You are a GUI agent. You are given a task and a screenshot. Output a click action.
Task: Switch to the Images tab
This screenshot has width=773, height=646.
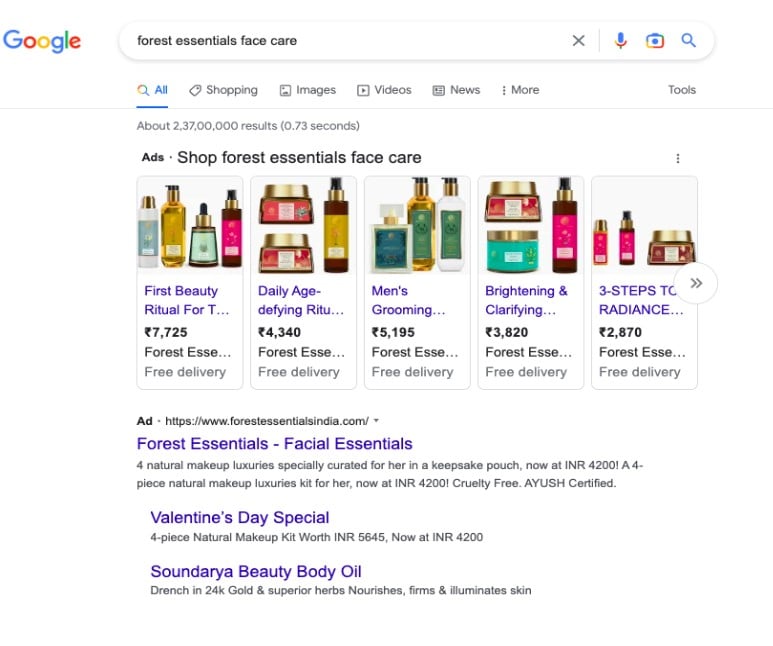pos(308,90)
